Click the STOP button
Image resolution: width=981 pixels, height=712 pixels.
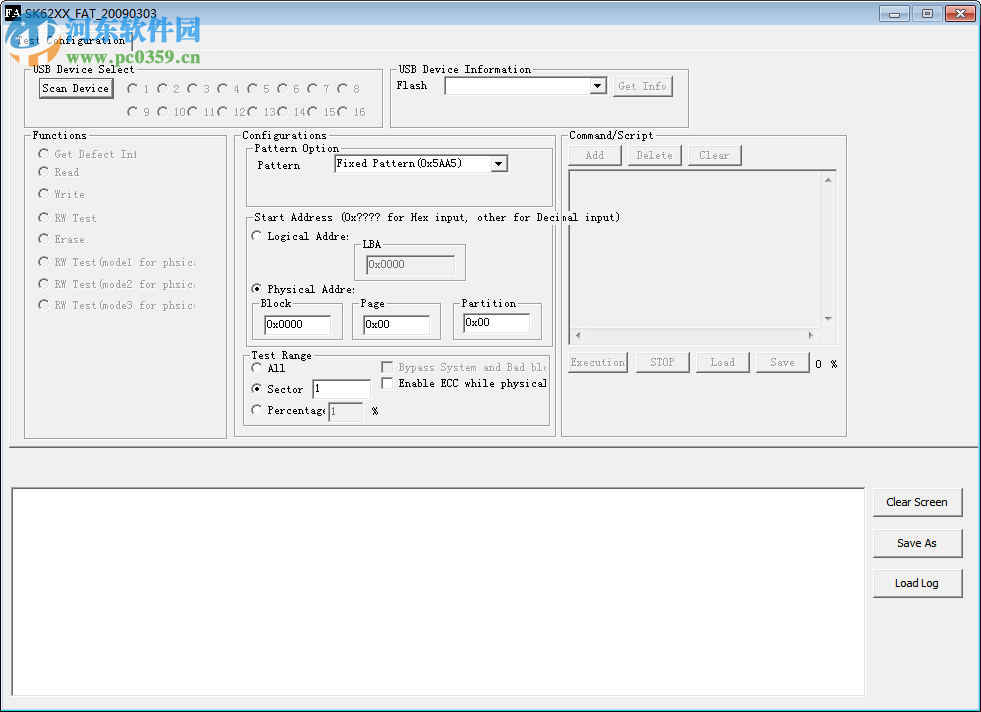pos(663,363)
